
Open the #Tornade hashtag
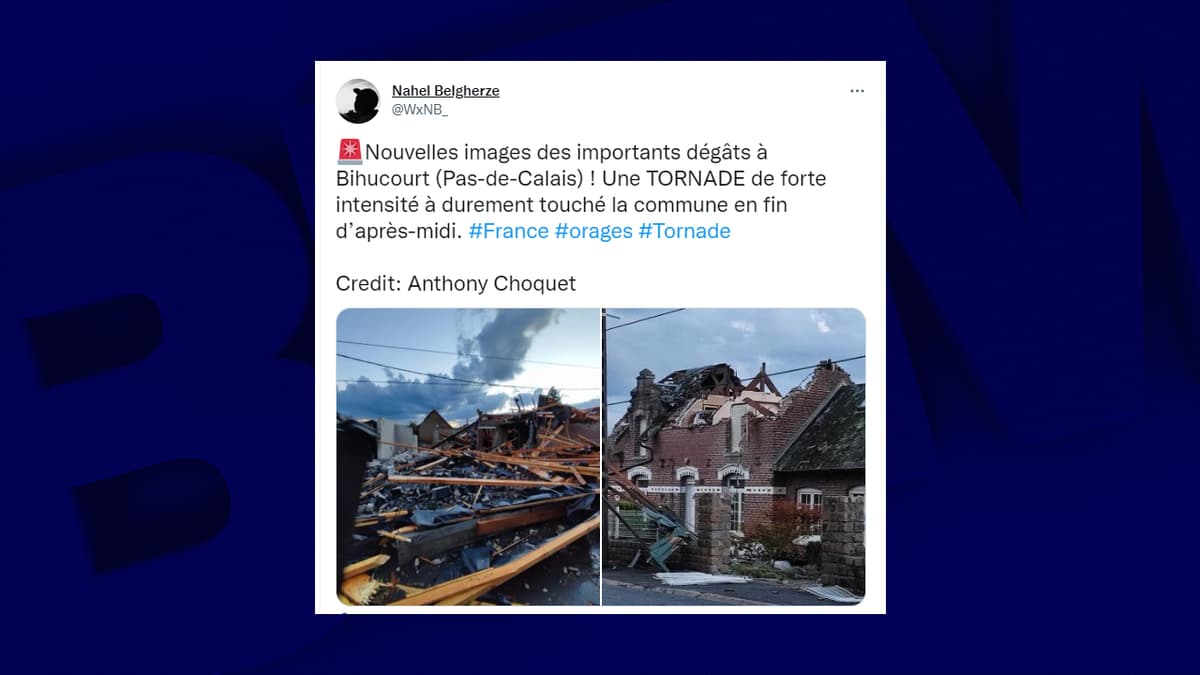[x=684, y=231]
